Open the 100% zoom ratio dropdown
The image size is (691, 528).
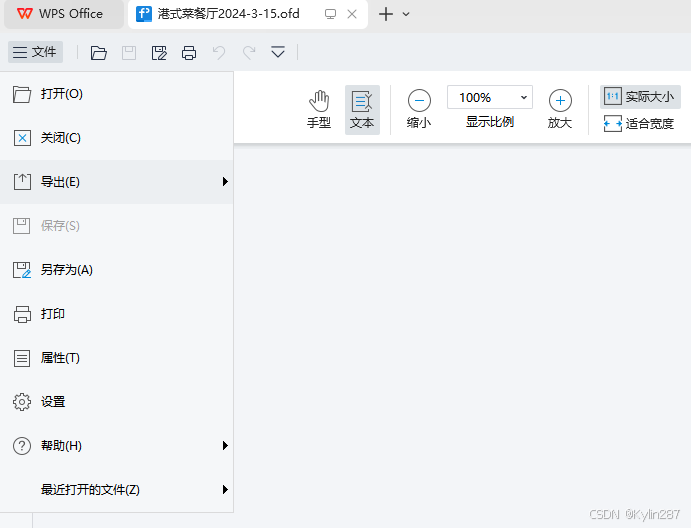(x=524, y=97)
